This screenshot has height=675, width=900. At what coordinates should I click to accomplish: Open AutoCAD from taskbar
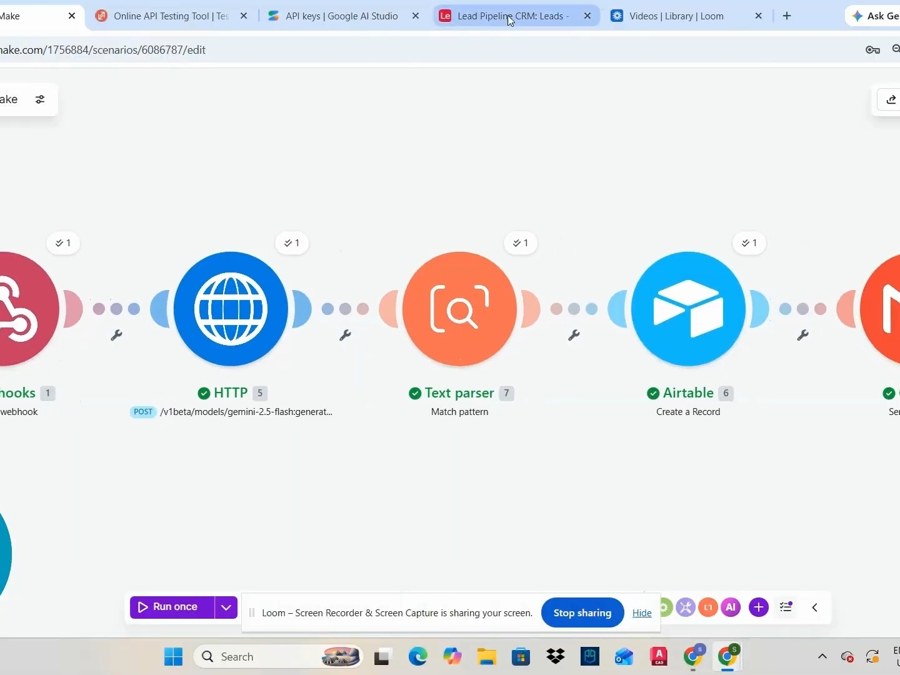658,655
